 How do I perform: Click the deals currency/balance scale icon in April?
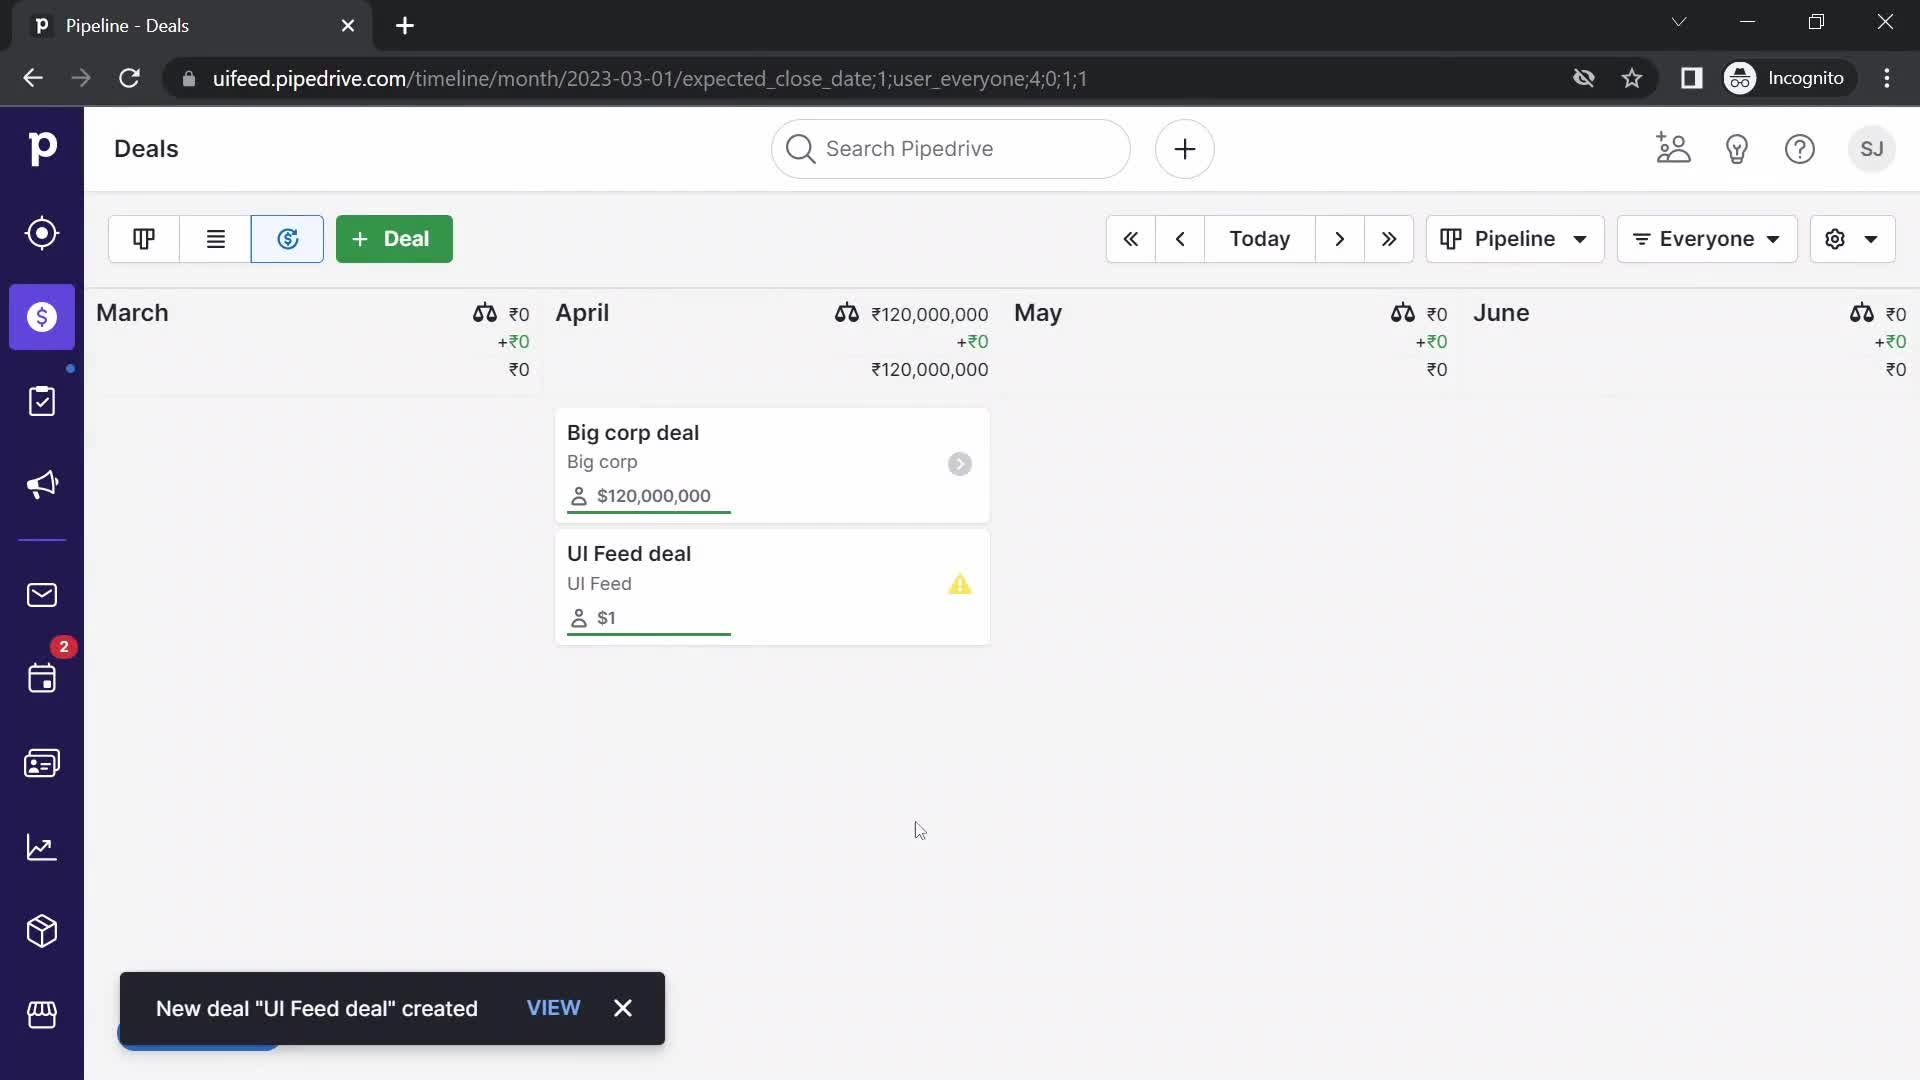pyautogui.click(x=845, y=313)
